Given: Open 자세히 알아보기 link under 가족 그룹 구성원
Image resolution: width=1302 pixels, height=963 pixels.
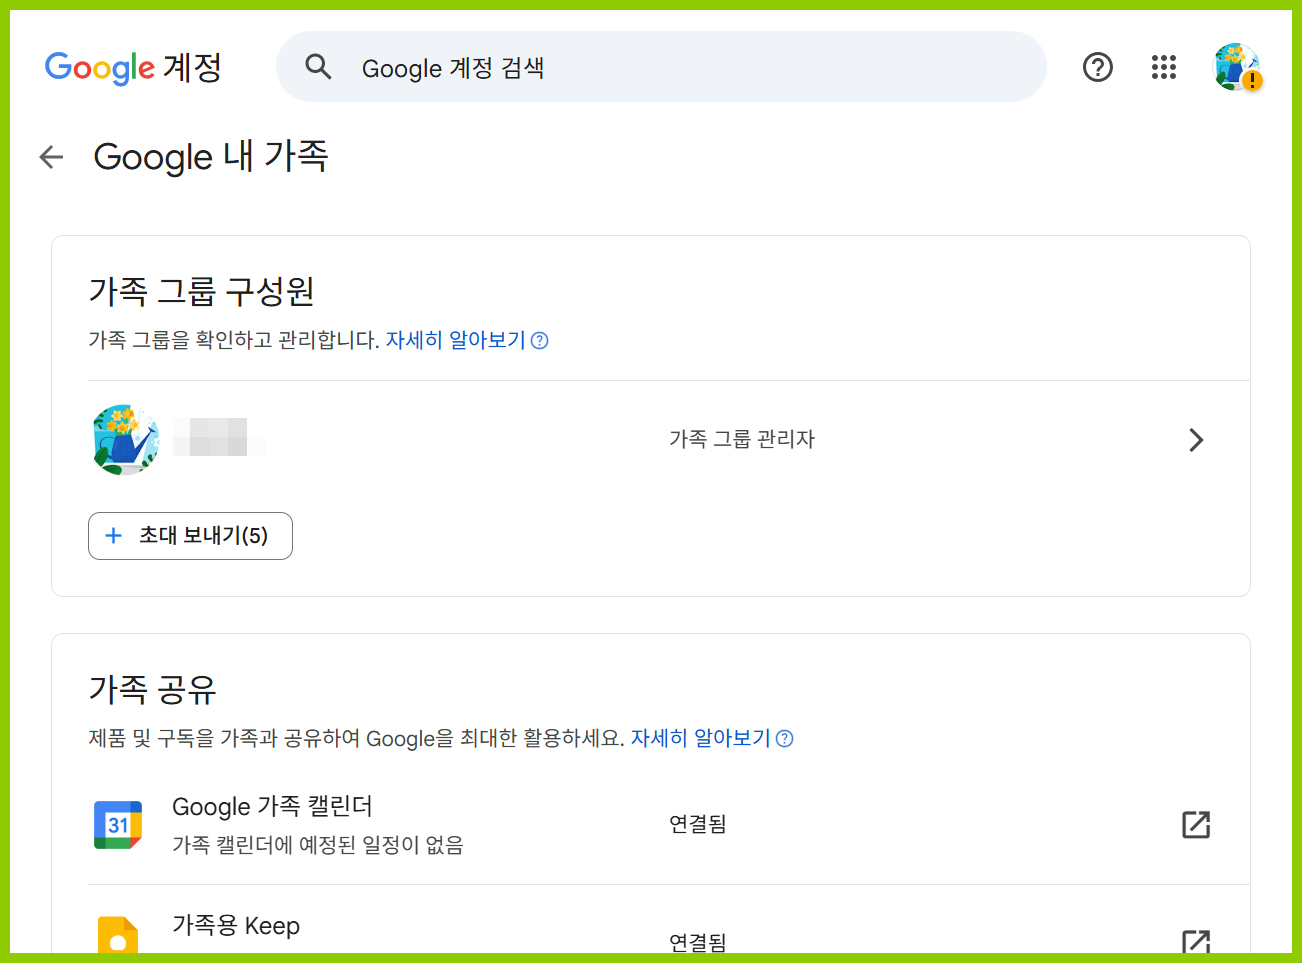Looking at the screenshot, I should click(x=456, y=340).
